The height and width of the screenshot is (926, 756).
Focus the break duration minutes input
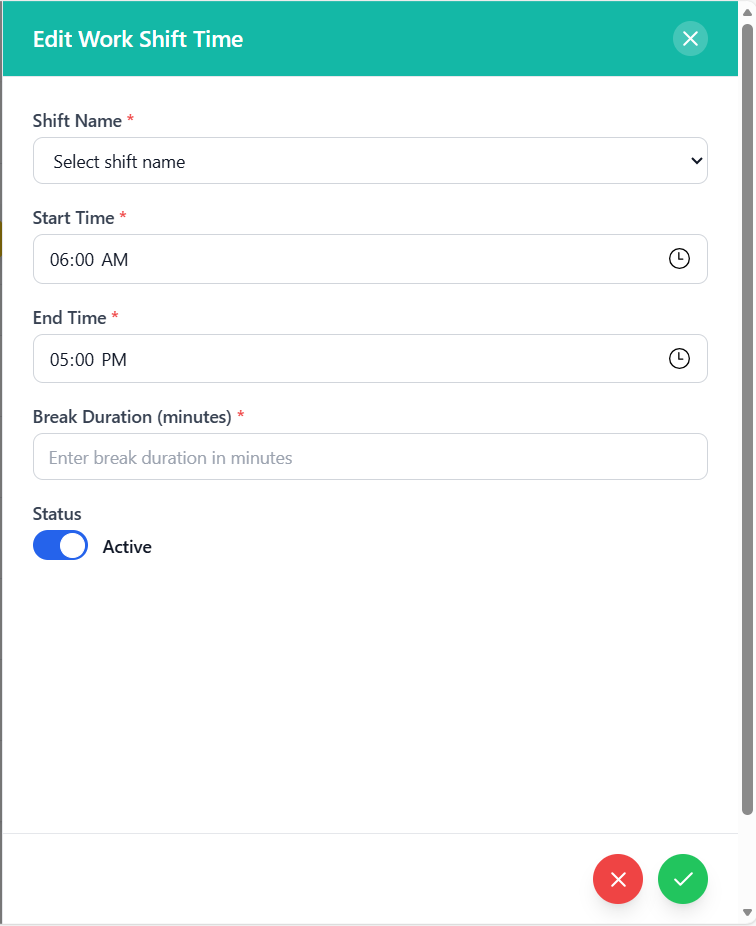click(370, 457)
